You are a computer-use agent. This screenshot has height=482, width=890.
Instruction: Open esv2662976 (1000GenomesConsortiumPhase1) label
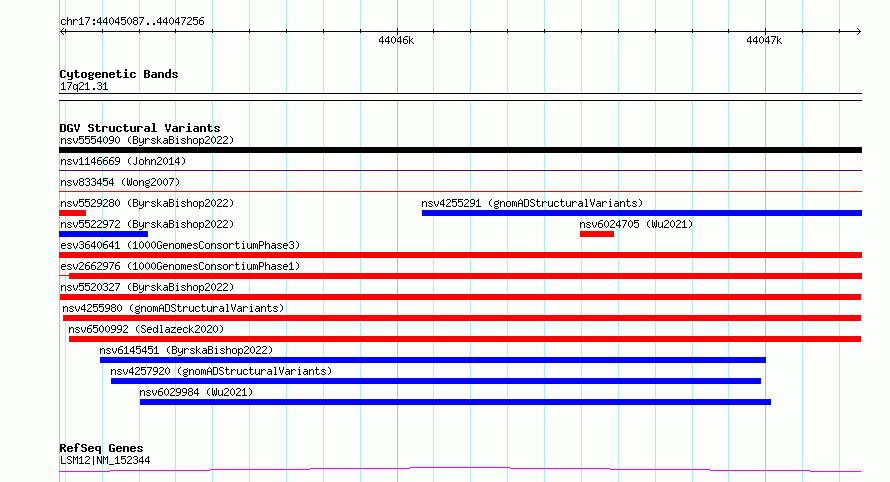(180, 266)
